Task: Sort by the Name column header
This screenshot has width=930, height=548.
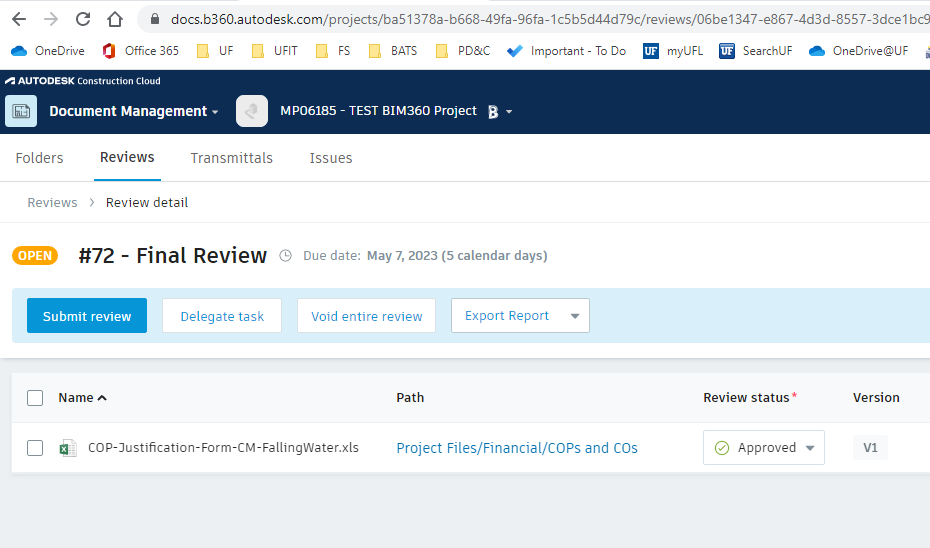Action: (82, 398)
